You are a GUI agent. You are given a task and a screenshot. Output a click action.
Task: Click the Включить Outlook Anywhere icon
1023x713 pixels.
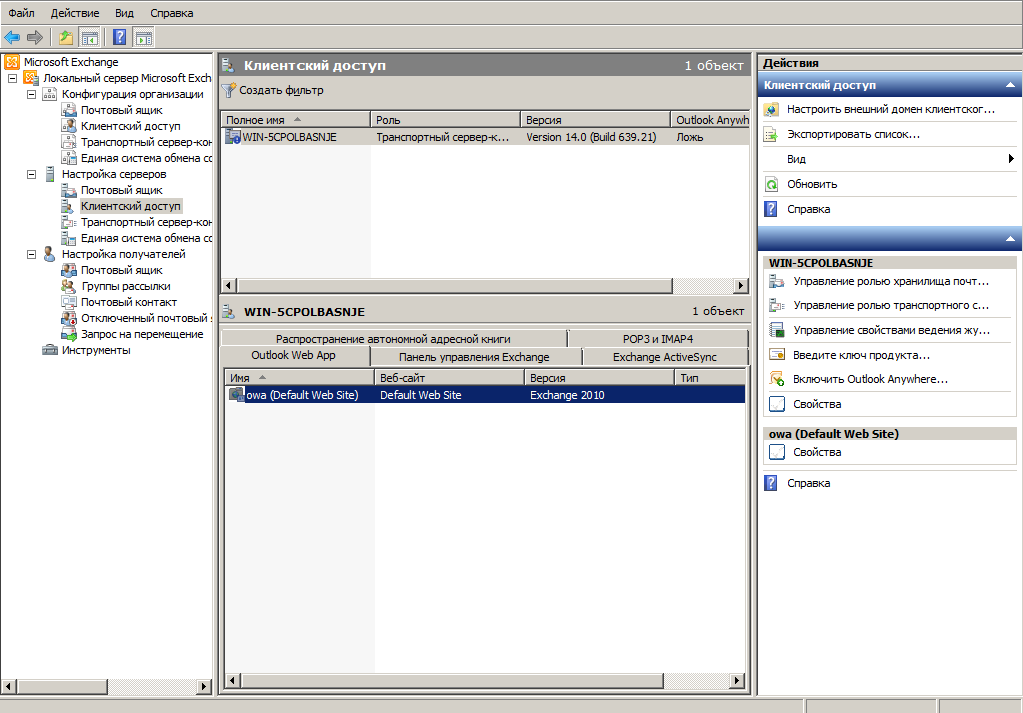click(x=776, y=379)
